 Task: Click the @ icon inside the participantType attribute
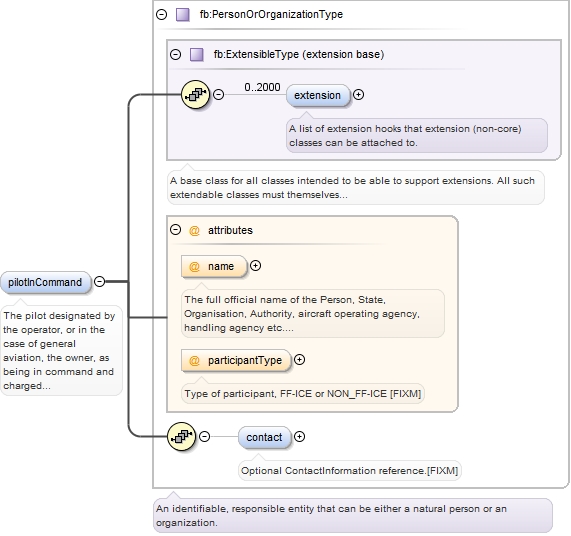(x=194, y=360)
